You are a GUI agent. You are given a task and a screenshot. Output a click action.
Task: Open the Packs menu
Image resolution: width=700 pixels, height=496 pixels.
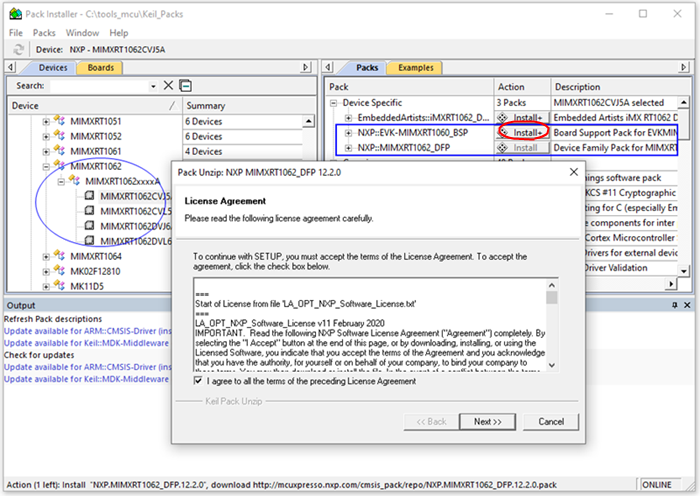coord(44,32)
